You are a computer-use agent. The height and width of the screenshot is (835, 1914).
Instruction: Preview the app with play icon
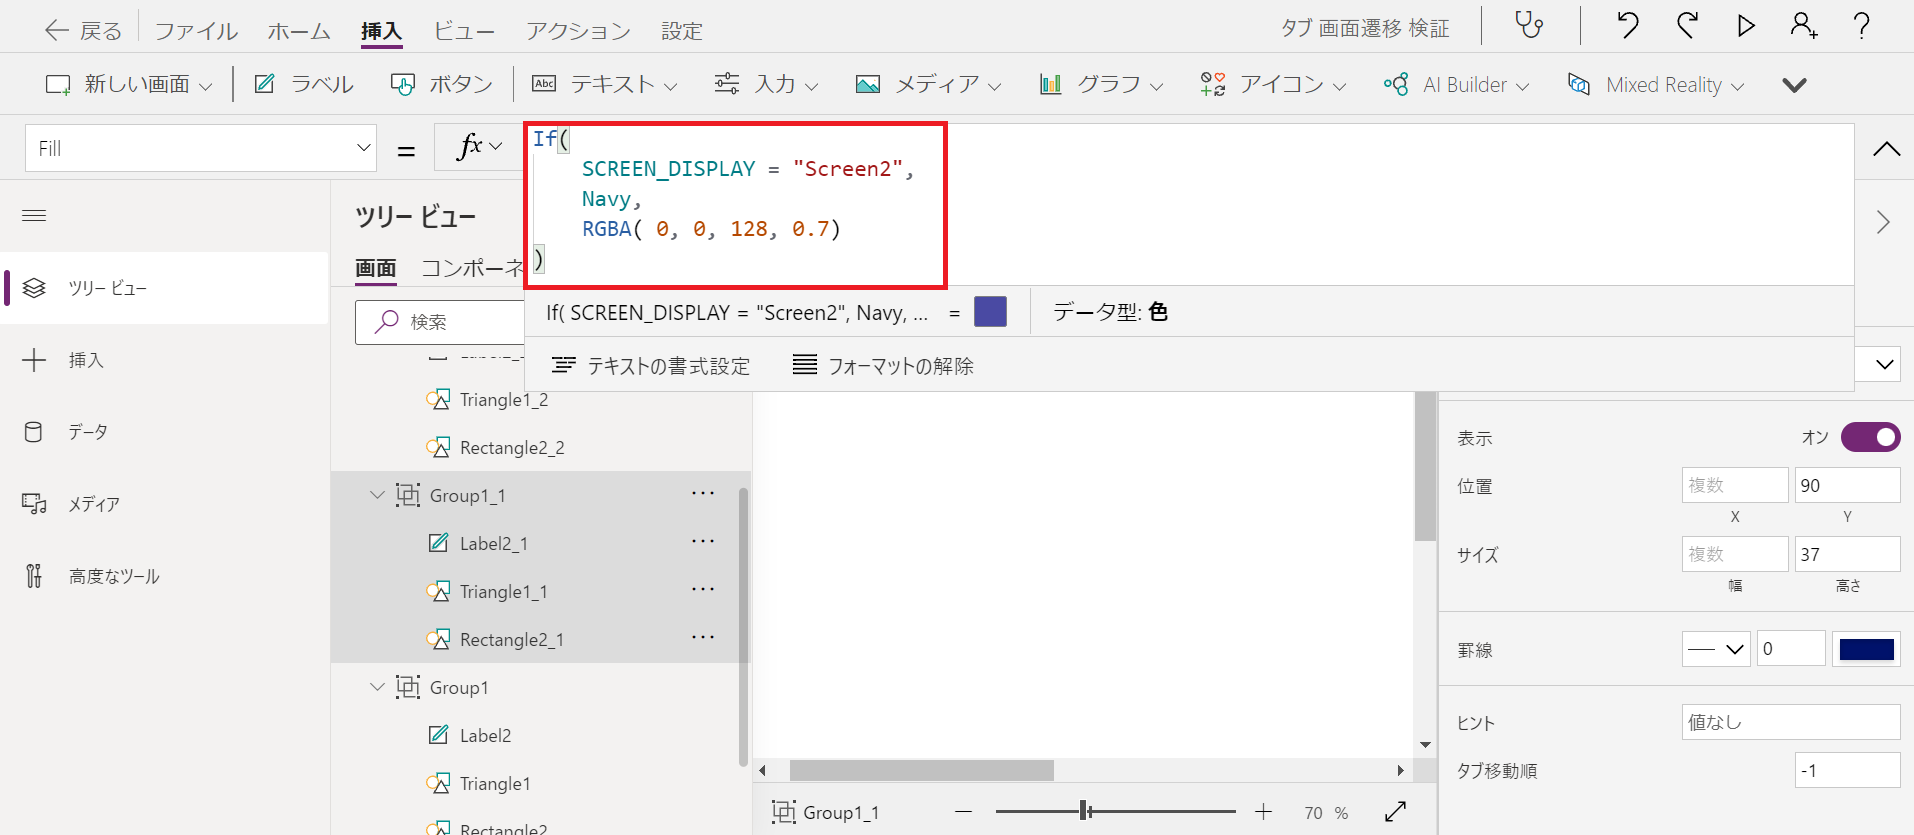coord(1746,25)
